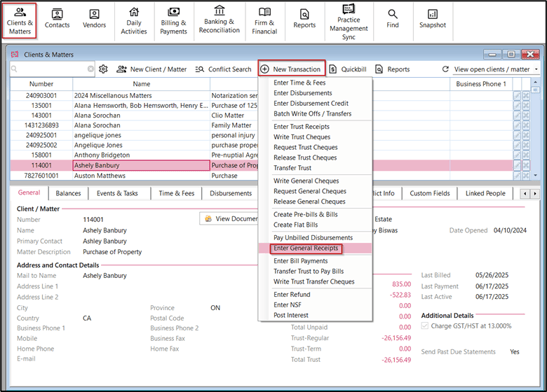The height and width of the screenshot is (392, 547).
Task: Select Enter Disbursements menu item
Action: click(302, 93)
